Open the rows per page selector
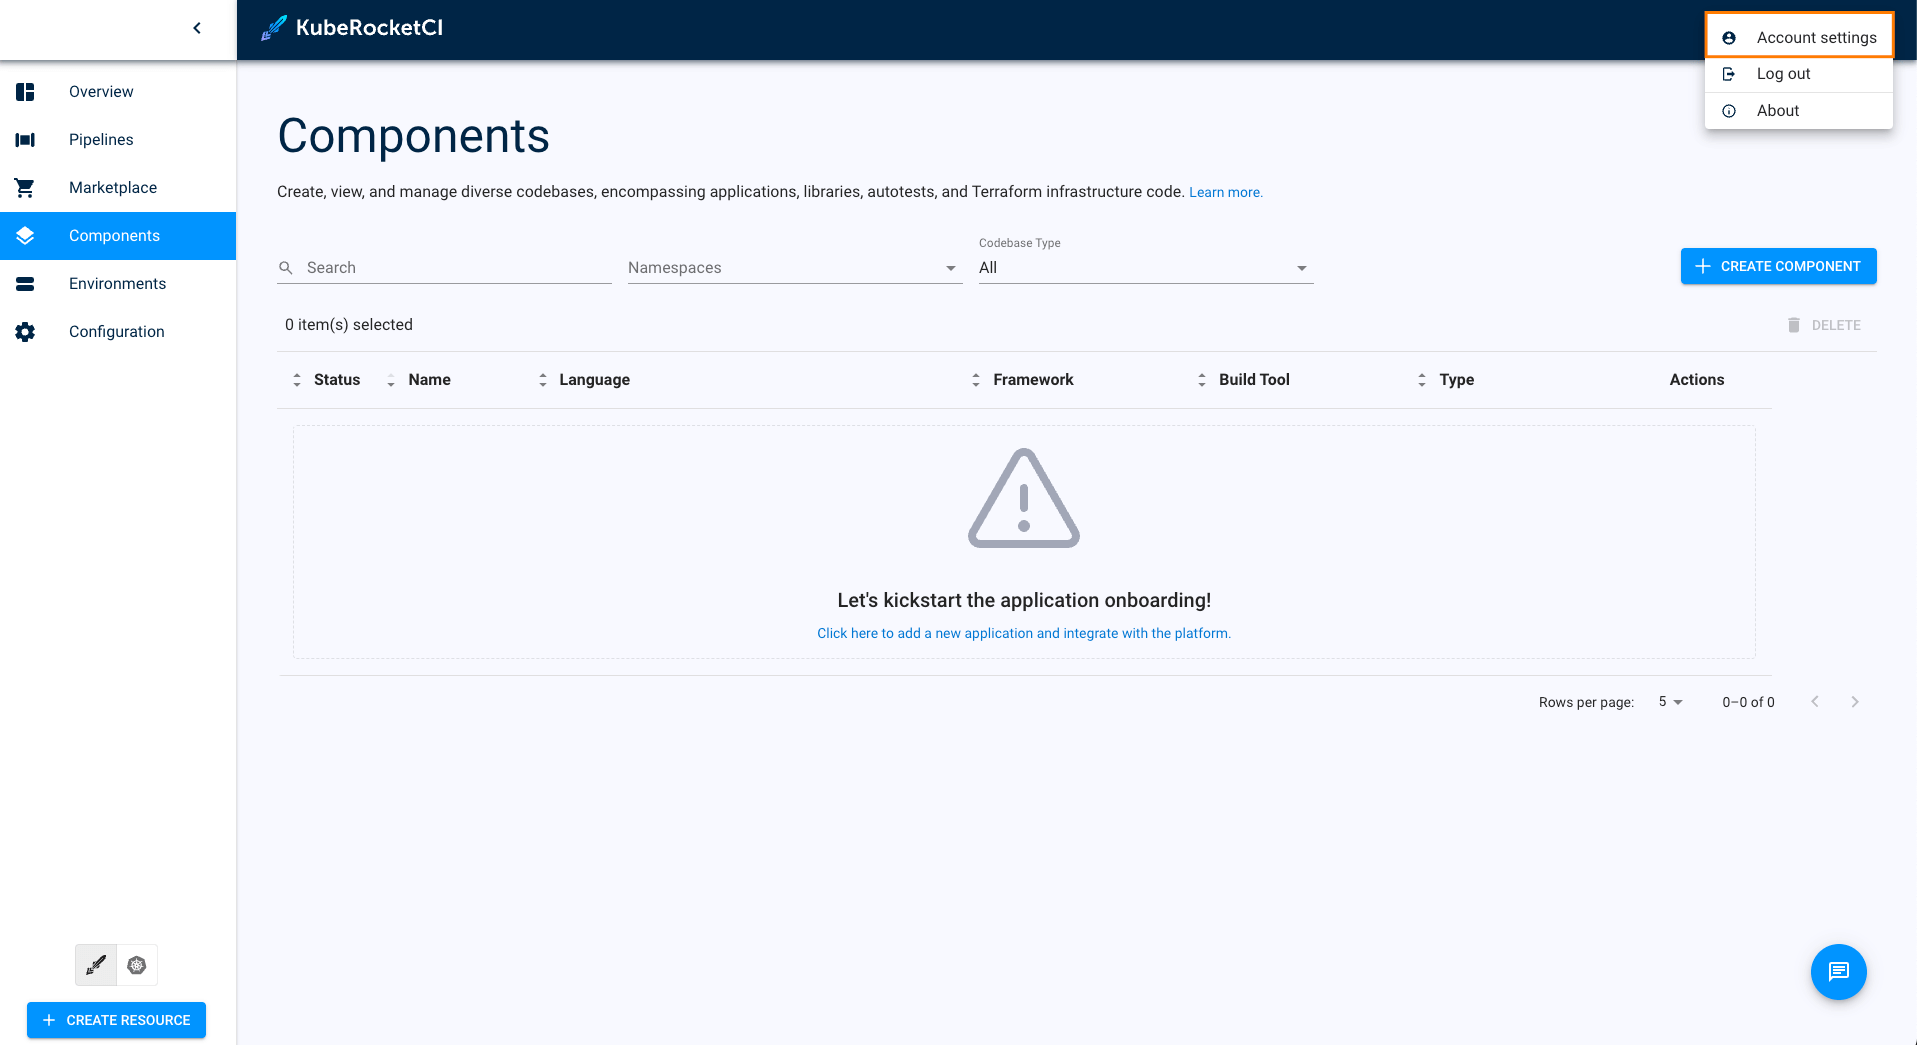This screenshot has height=1045, width=1917. [x=1668, y=702]
